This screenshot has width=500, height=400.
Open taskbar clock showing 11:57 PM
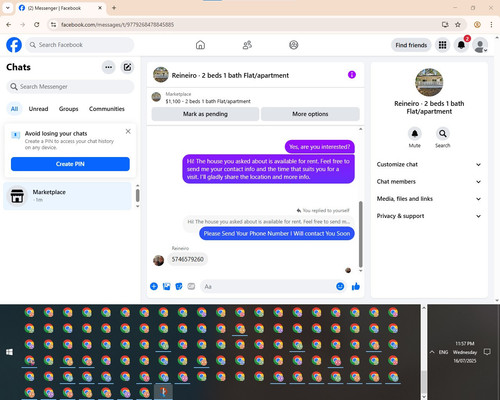tap(465, 352)
